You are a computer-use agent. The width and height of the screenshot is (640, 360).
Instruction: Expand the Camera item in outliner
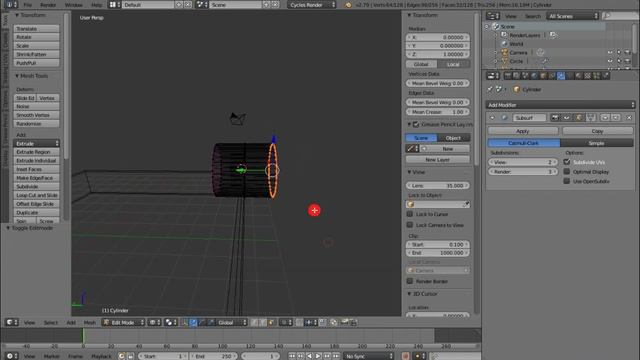point(496,53)
